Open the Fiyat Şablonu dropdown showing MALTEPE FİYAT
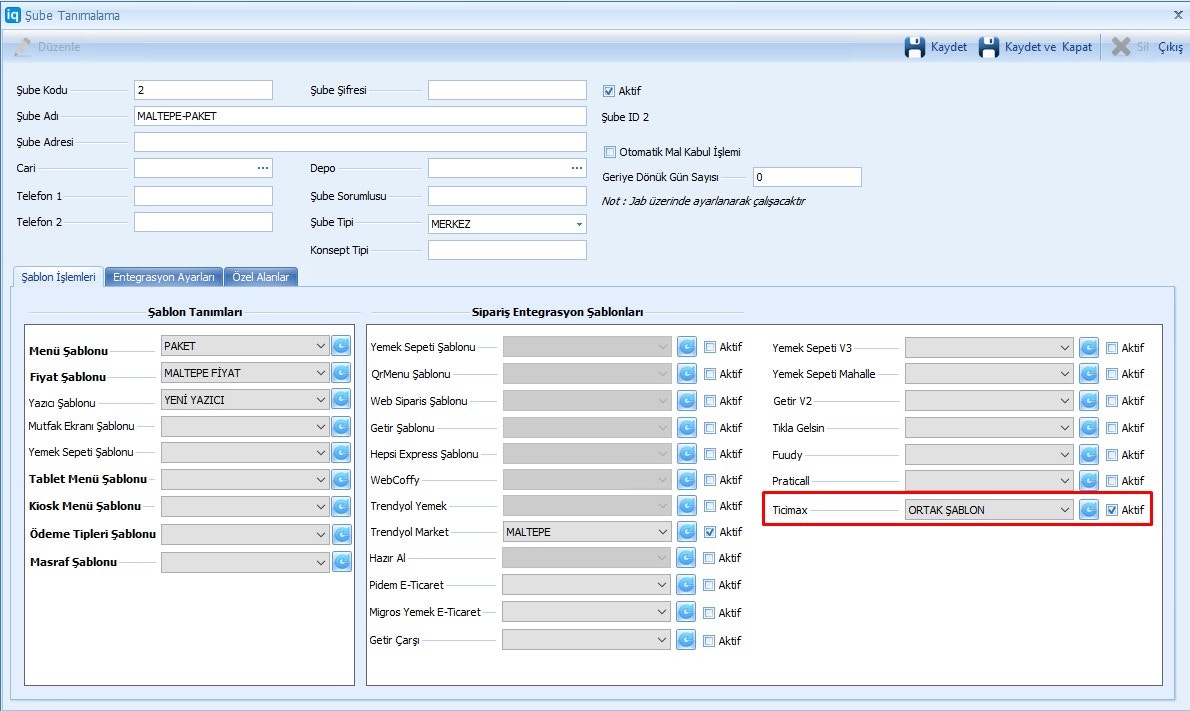 tap(244, 373)
